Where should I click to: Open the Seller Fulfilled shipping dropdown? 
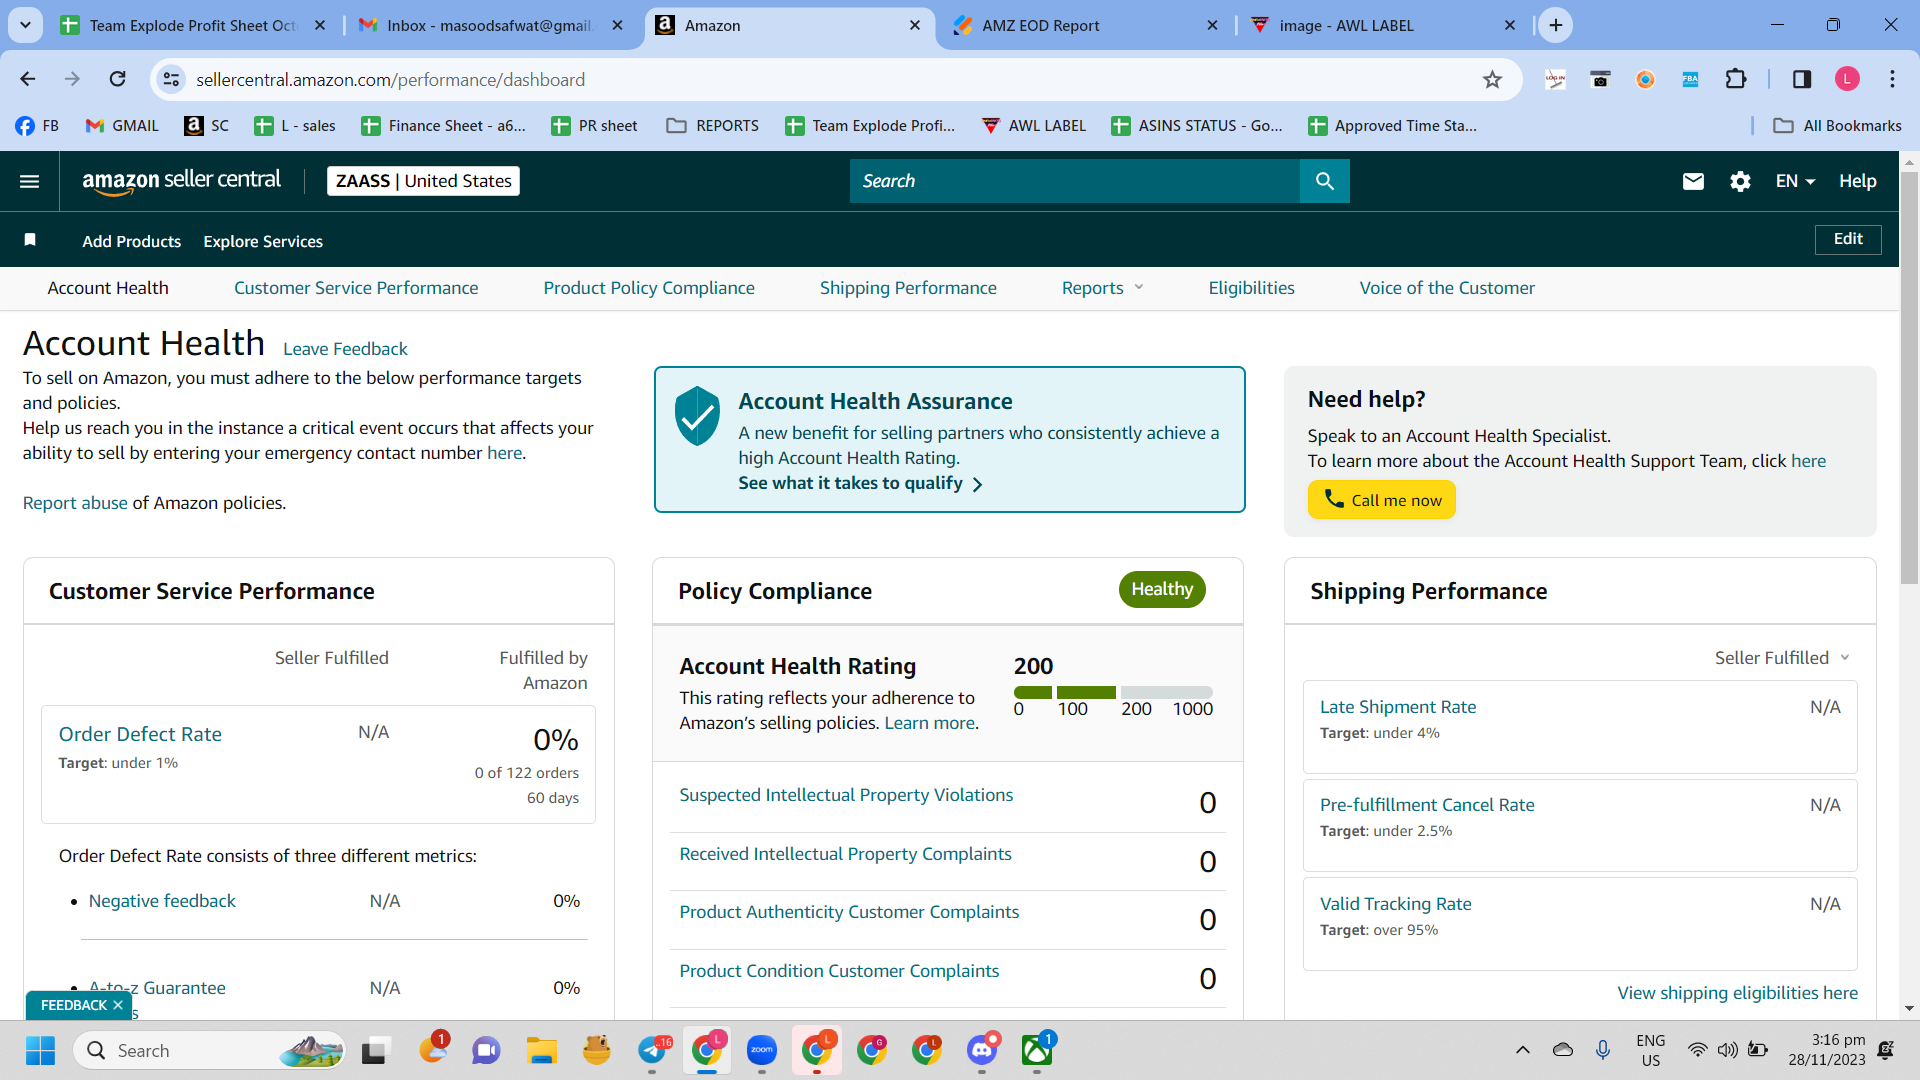point(1782,658)
